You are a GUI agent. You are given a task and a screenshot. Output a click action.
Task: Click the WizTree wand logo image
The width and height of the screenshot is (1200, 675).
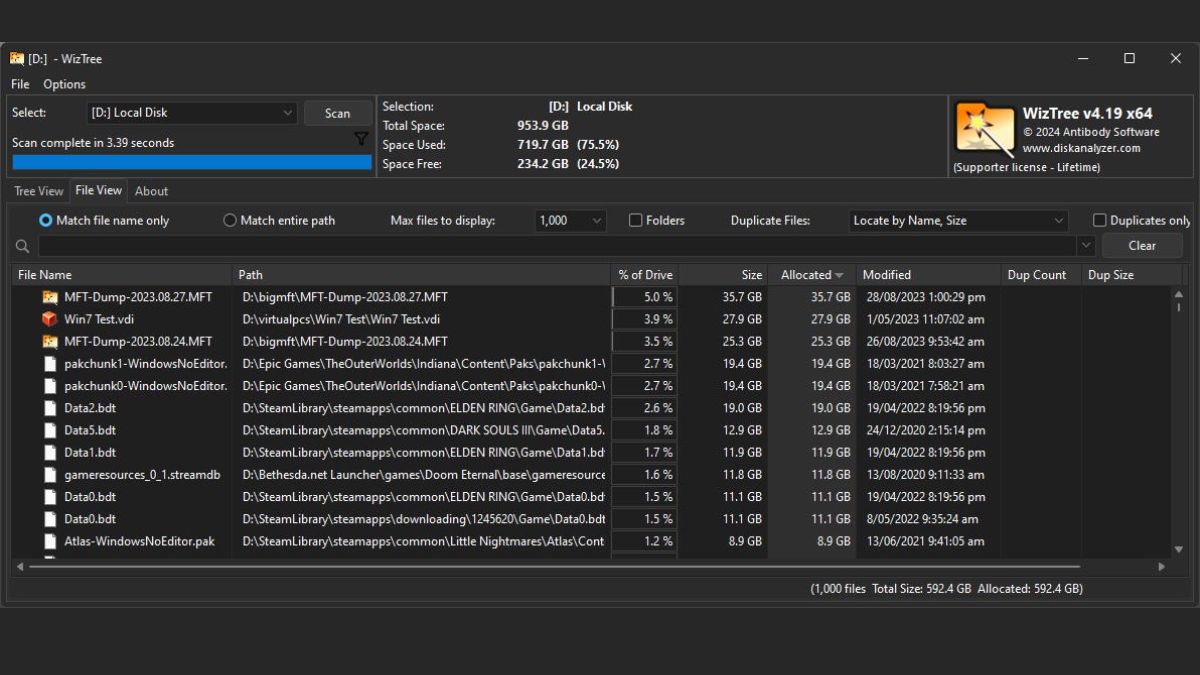[985, 129]
